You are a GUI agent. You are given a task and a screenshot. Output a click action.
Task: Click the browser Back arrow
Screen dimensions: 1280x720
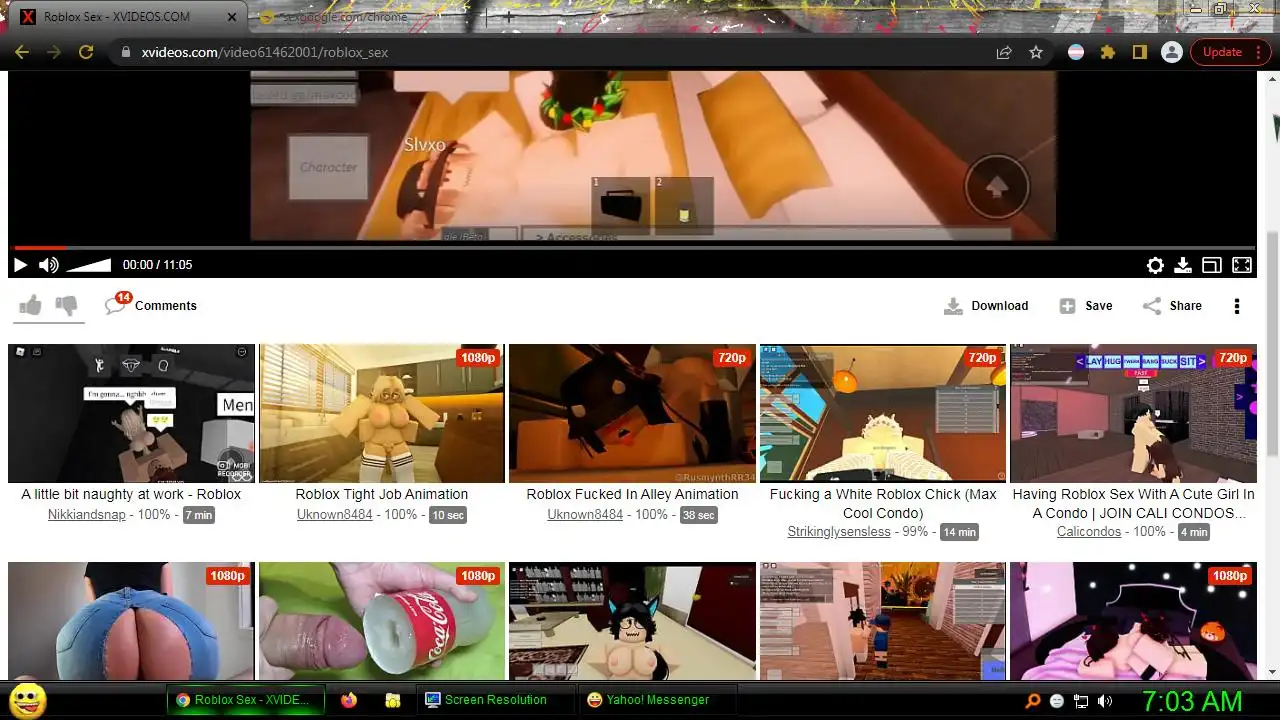[x=22, y=52]
